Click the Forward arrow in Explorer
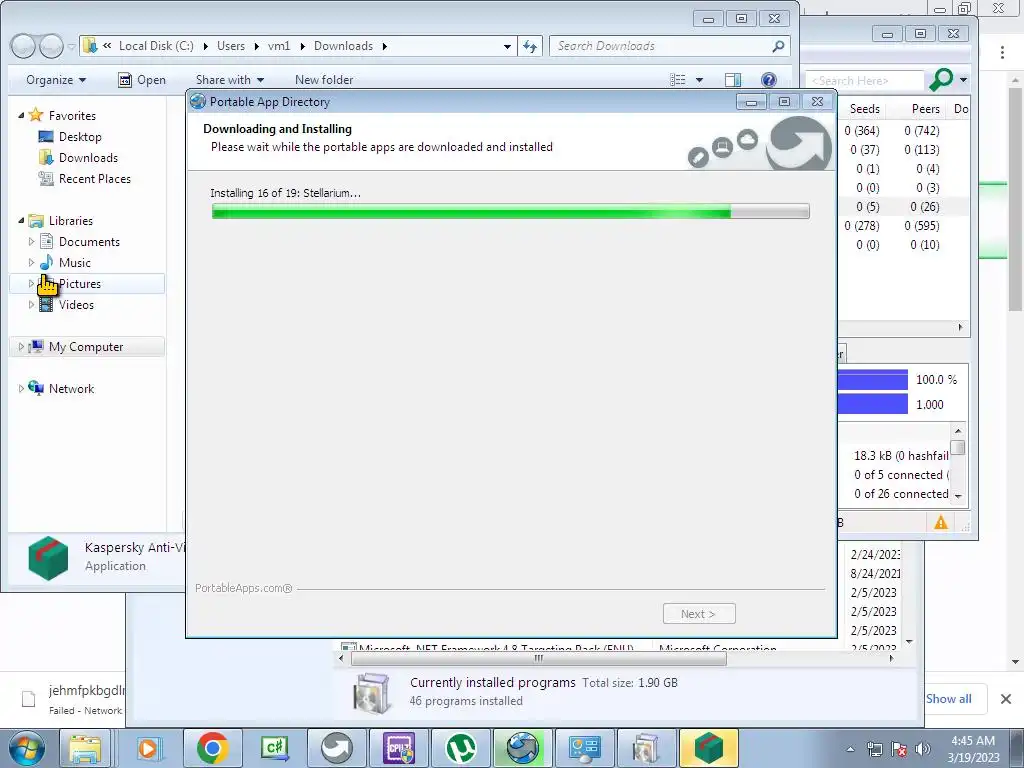Screen dimensions: 1024x768 point(52,46)
